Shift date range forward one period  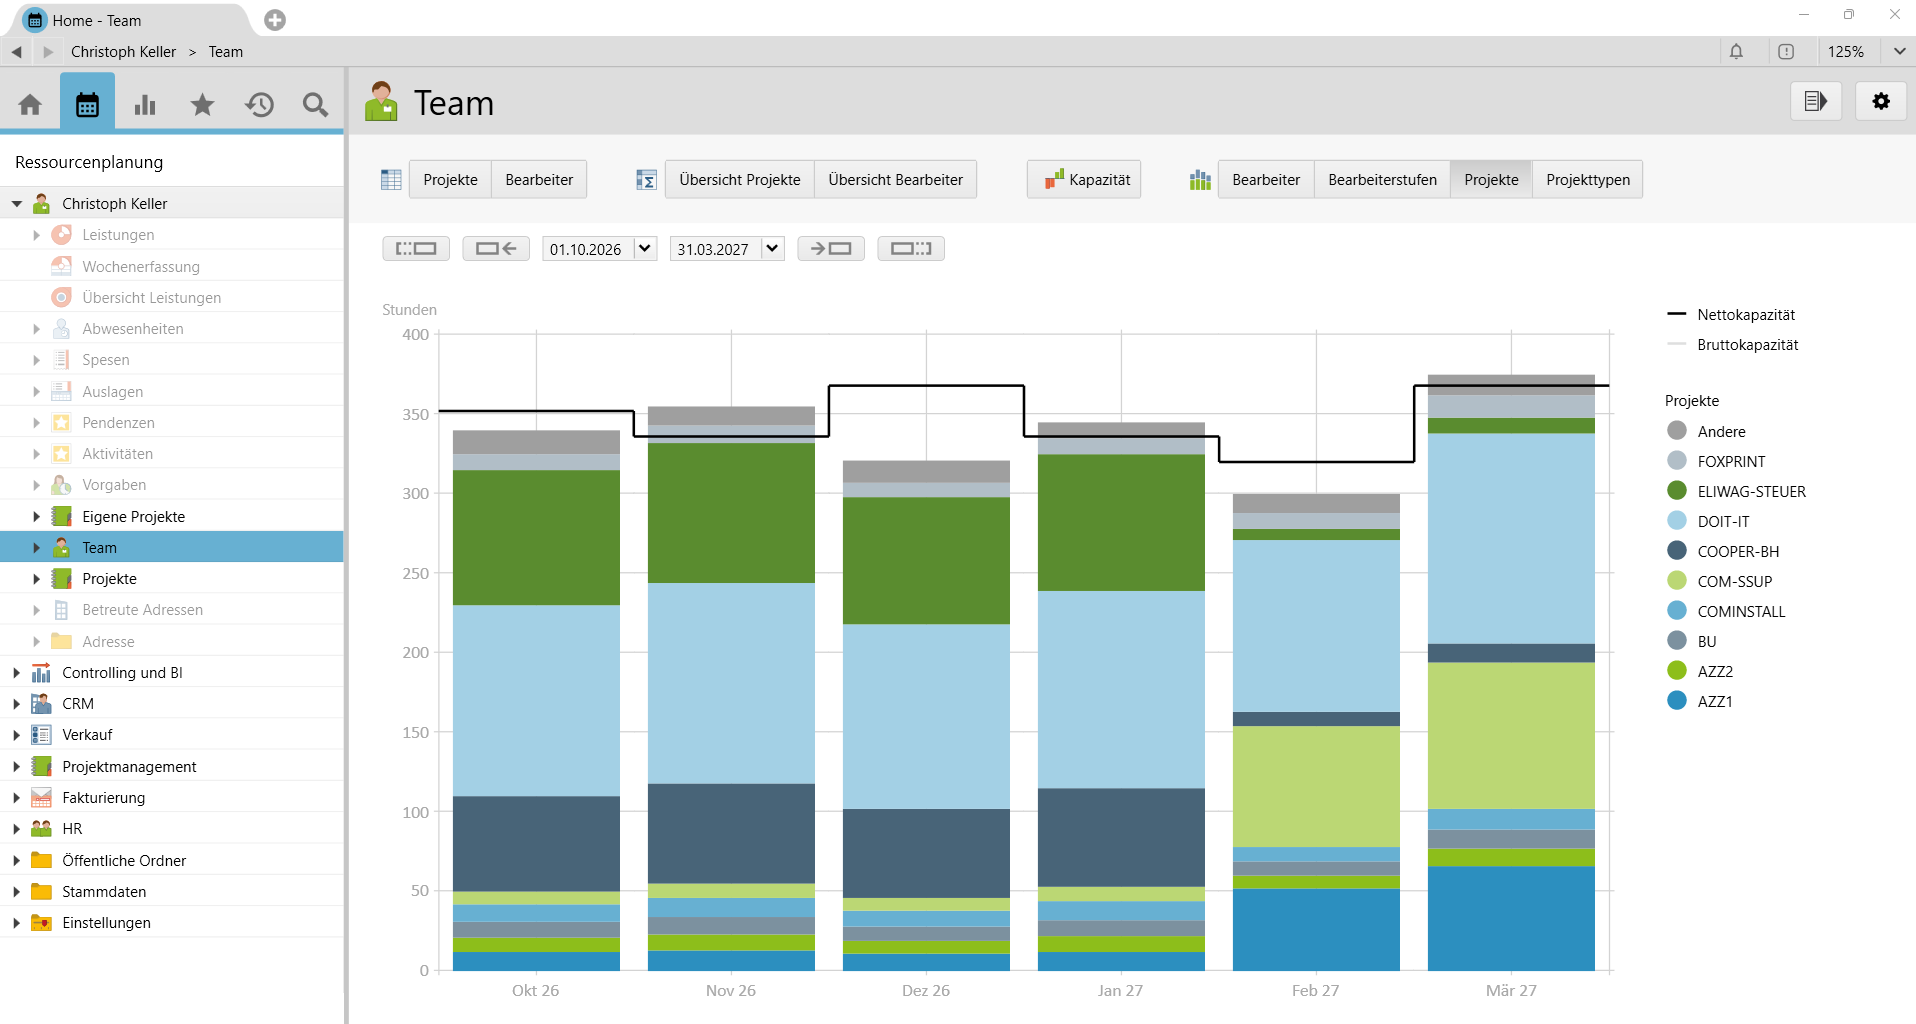coord(831,248)
